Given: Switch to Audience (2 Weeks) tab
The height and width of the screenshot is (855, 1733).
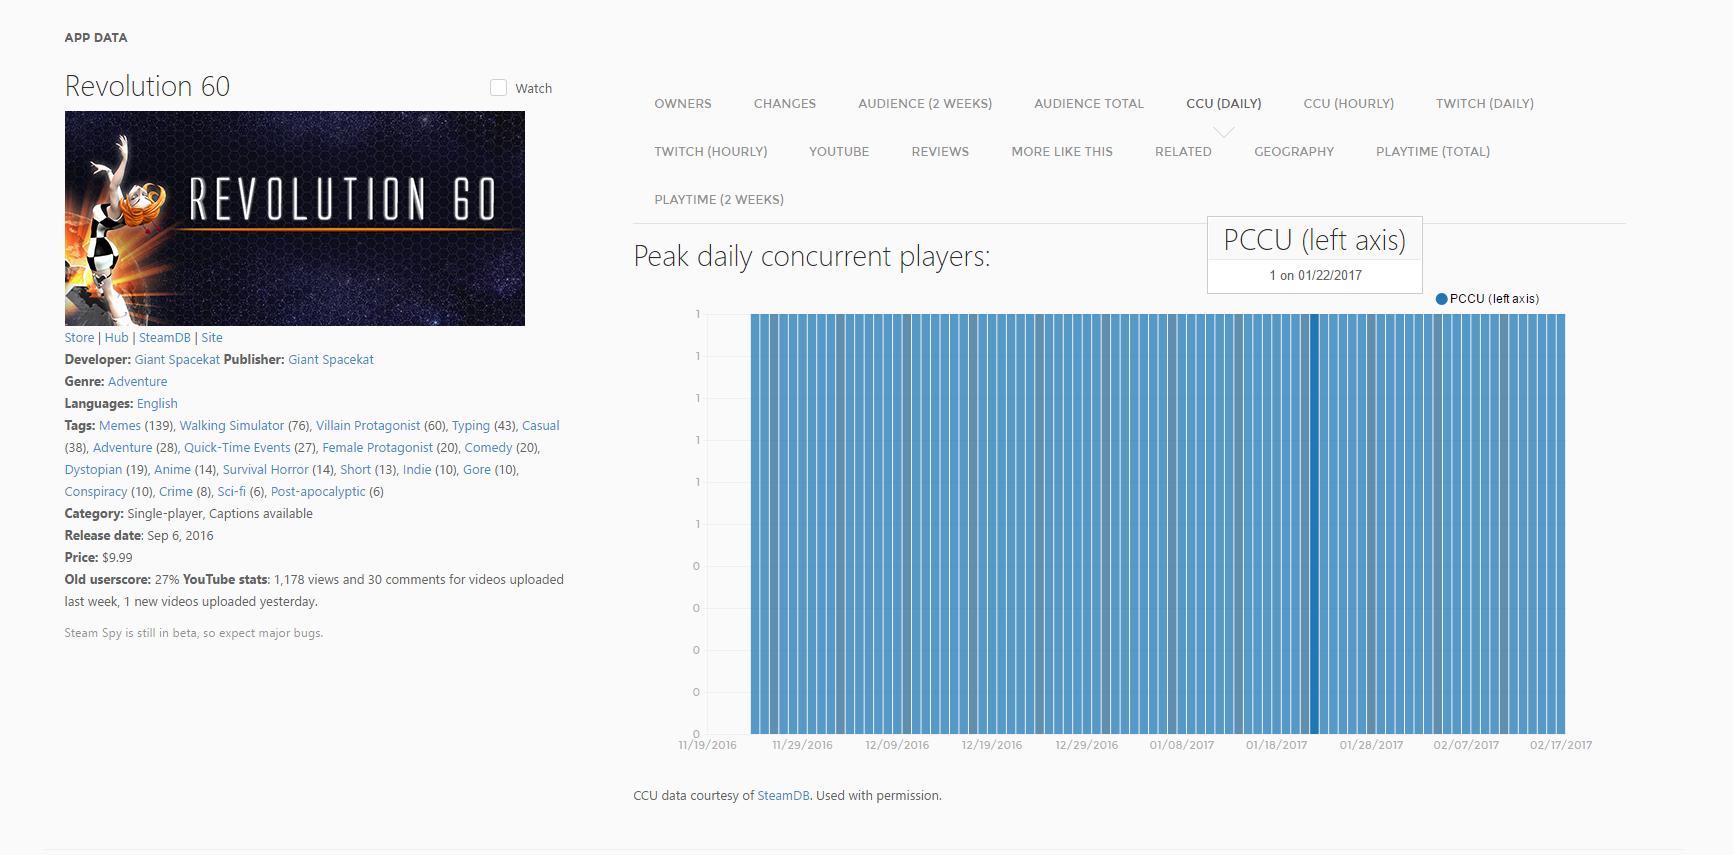Looking at the screenshot, I should pyautogui.click(x=925, y=104).
